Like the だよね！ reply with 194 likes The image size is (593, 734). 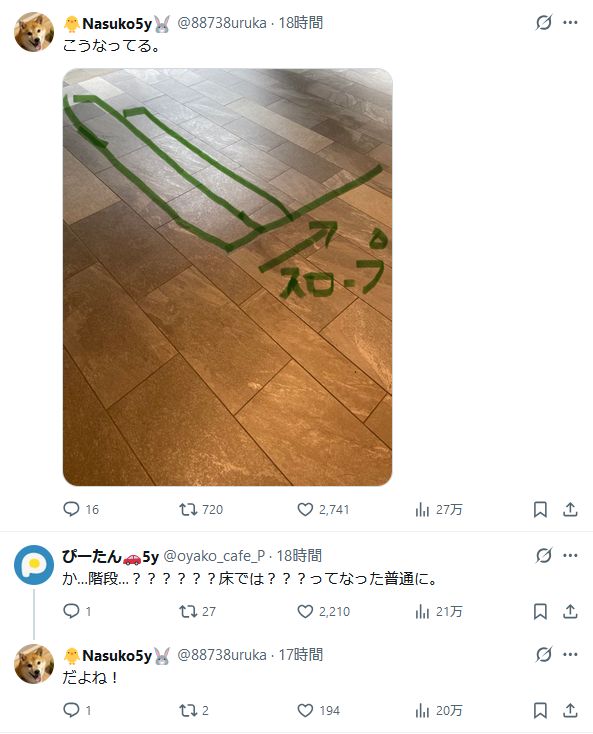tap(318, 711)
